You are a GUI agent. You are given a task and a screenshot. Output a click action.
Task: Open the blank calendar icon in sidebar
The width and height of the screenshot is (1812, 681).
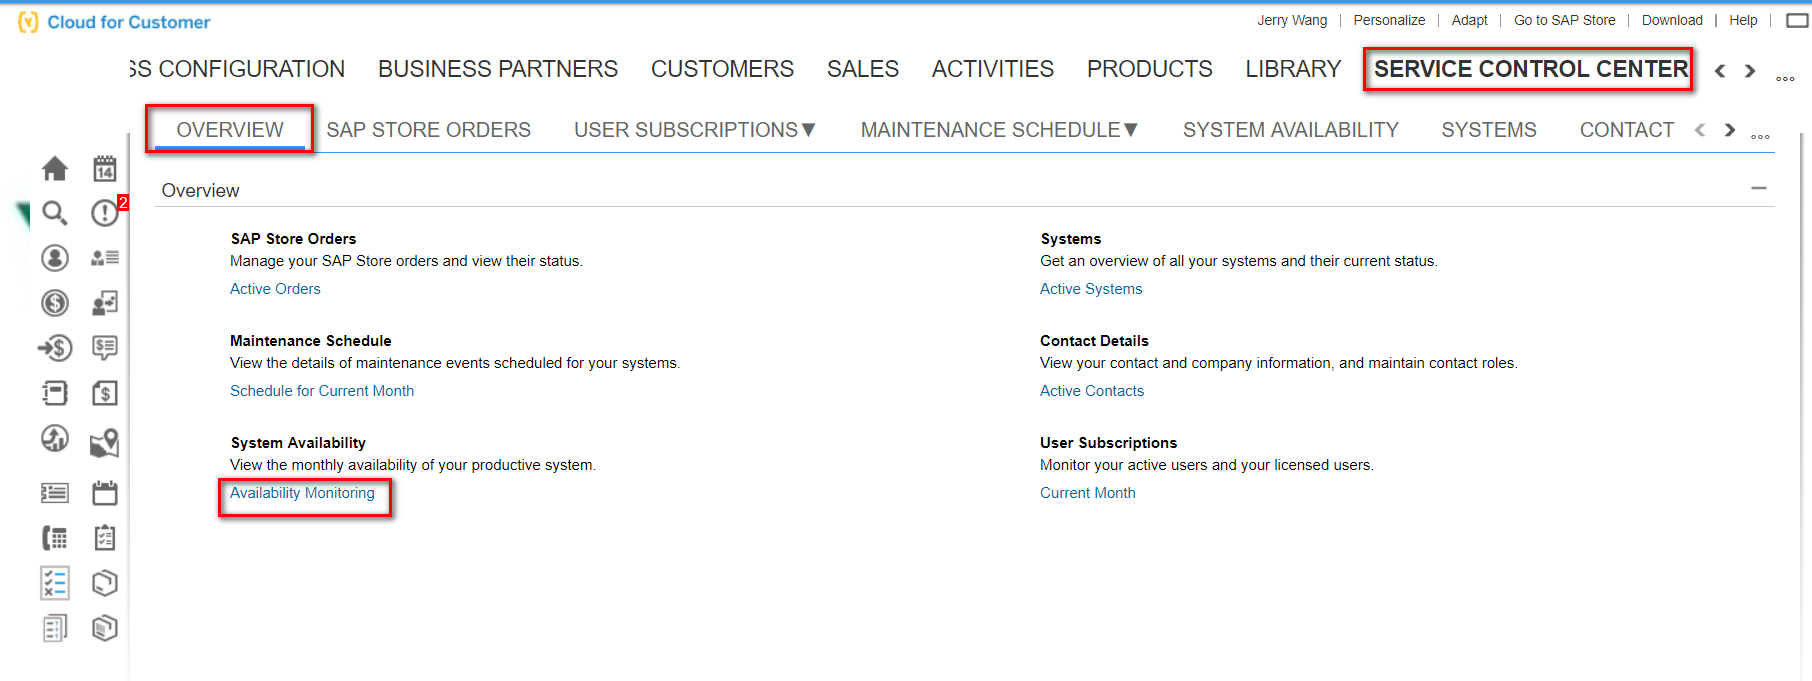105,493
